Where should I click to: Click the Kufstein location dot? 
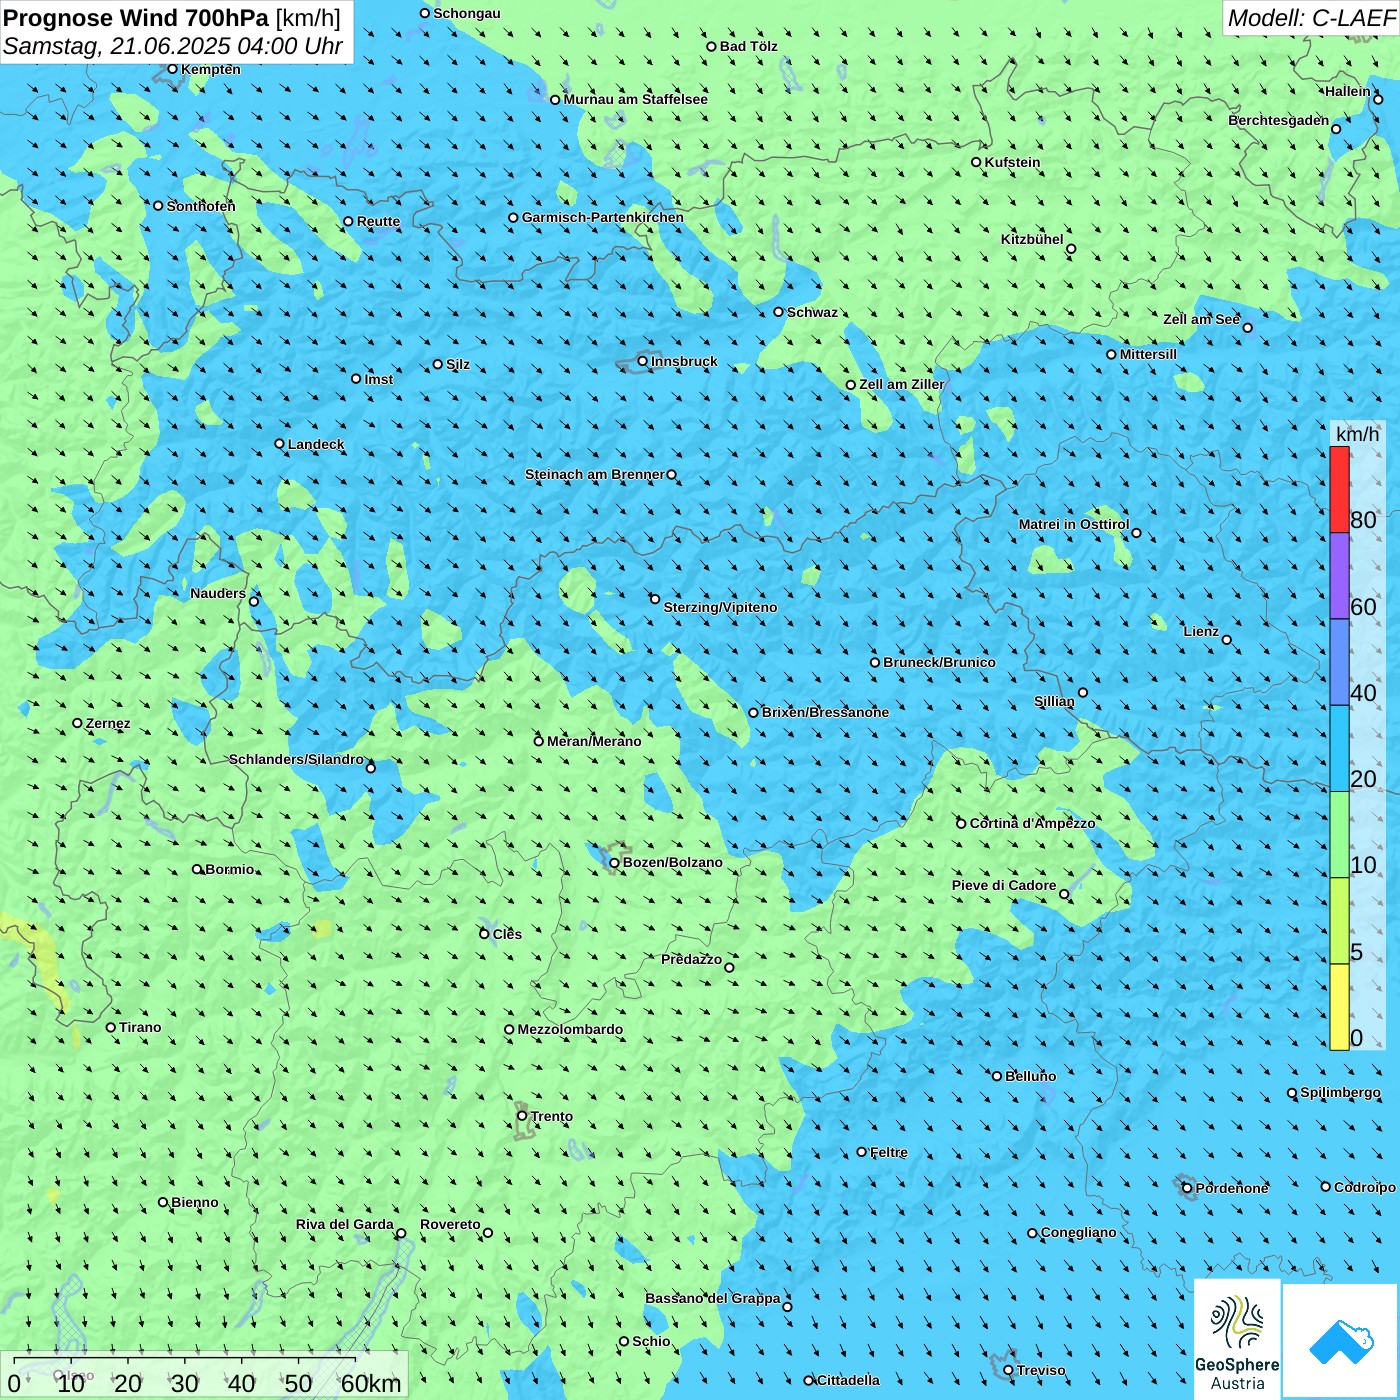(x=977, y=162)
